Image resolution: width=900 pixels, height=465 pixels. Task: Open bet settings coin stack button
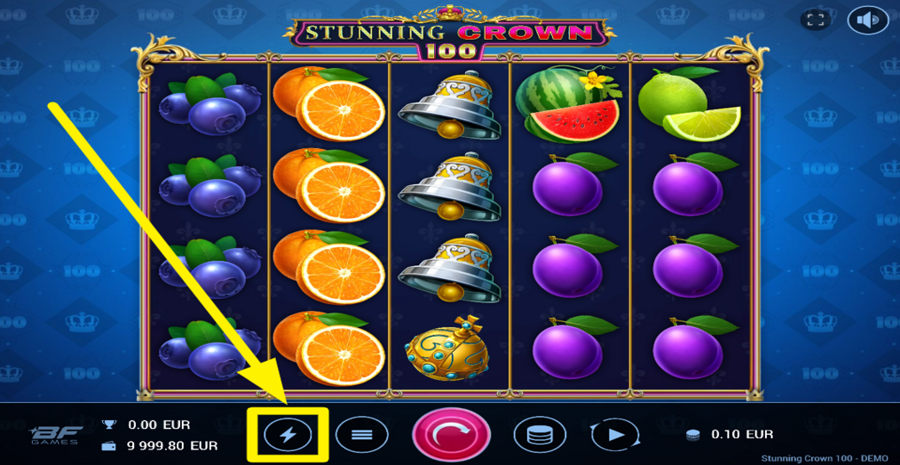pos(540,435)
